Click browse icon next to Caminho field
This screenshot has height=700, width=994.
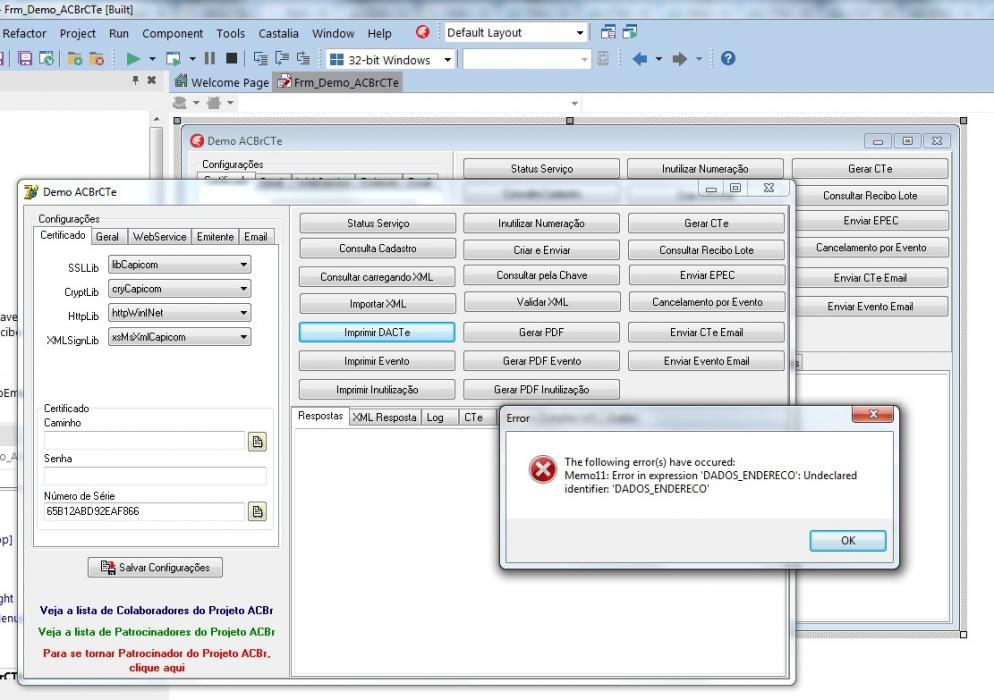point(257,441)
